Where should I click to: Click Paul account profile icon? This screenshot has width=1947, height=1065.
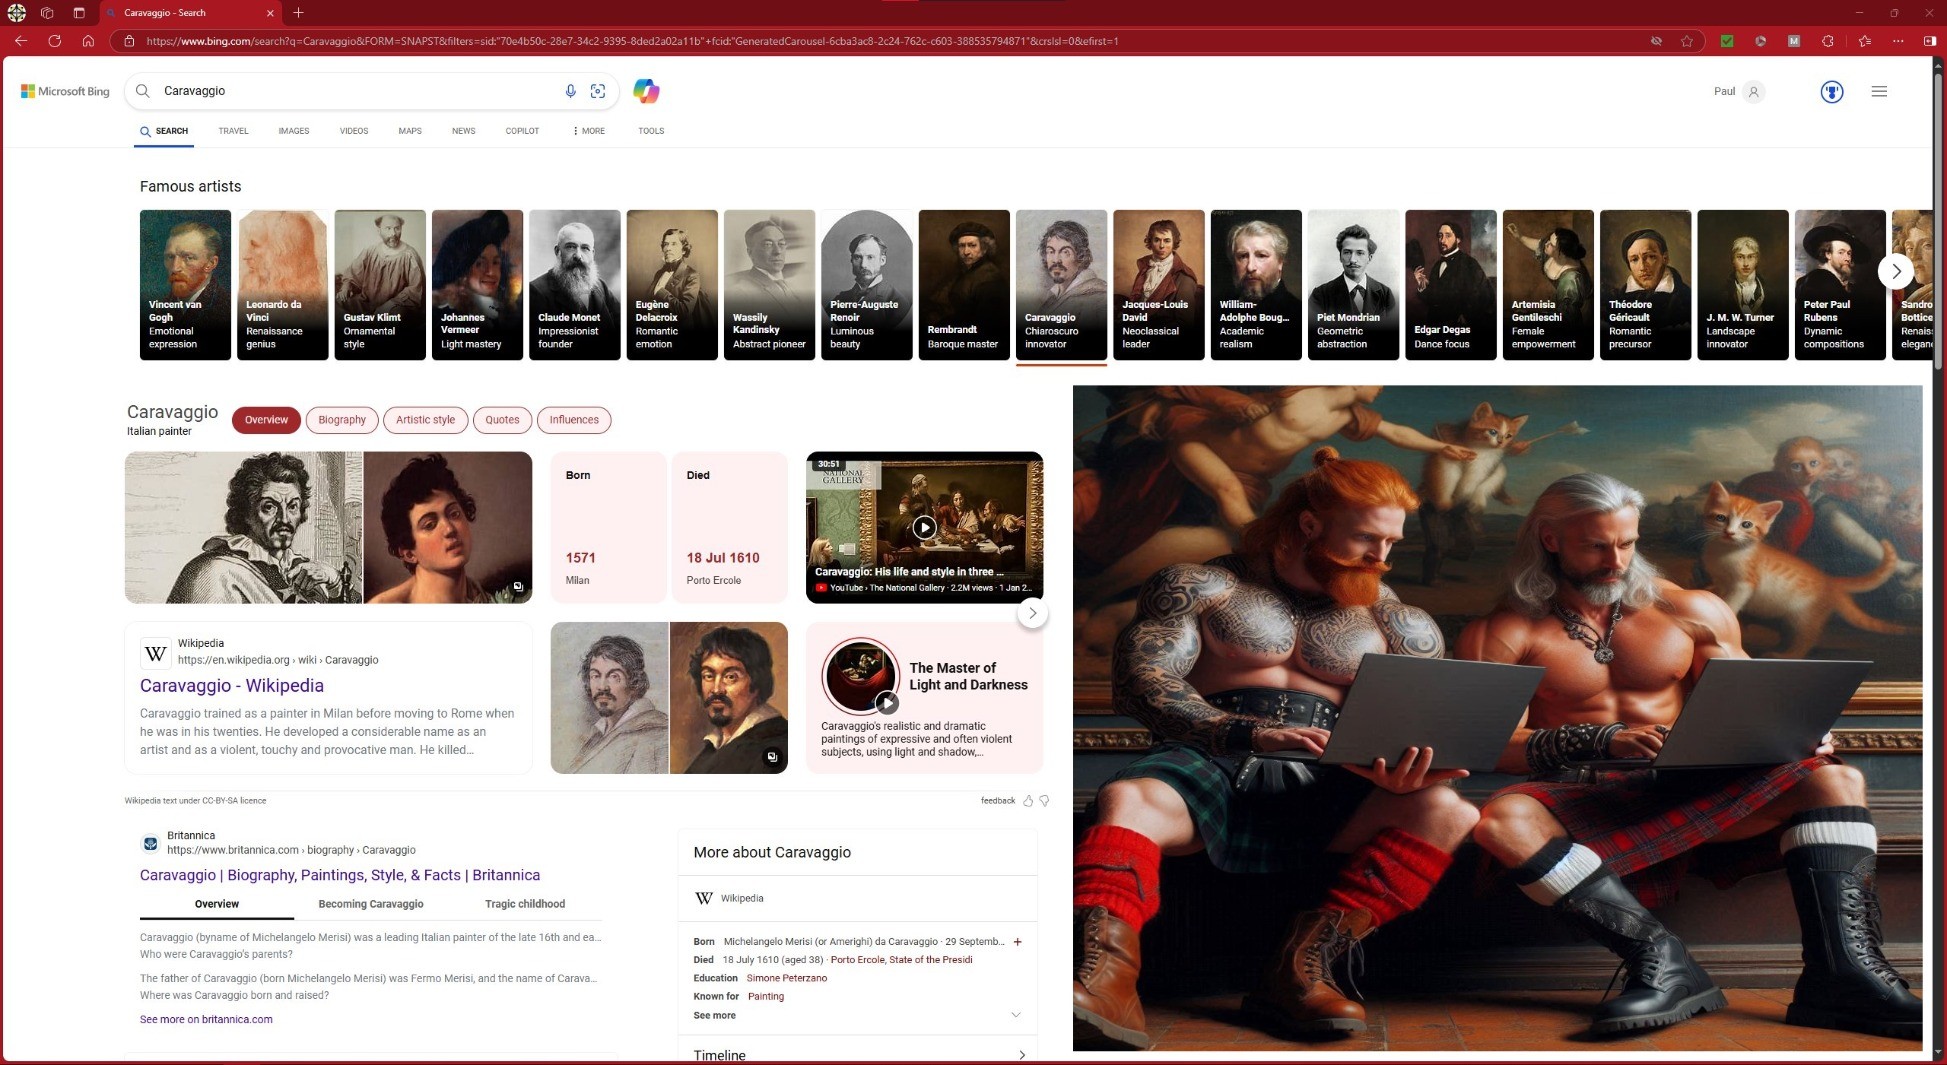pyautogui.click(x=1753, y=91)
